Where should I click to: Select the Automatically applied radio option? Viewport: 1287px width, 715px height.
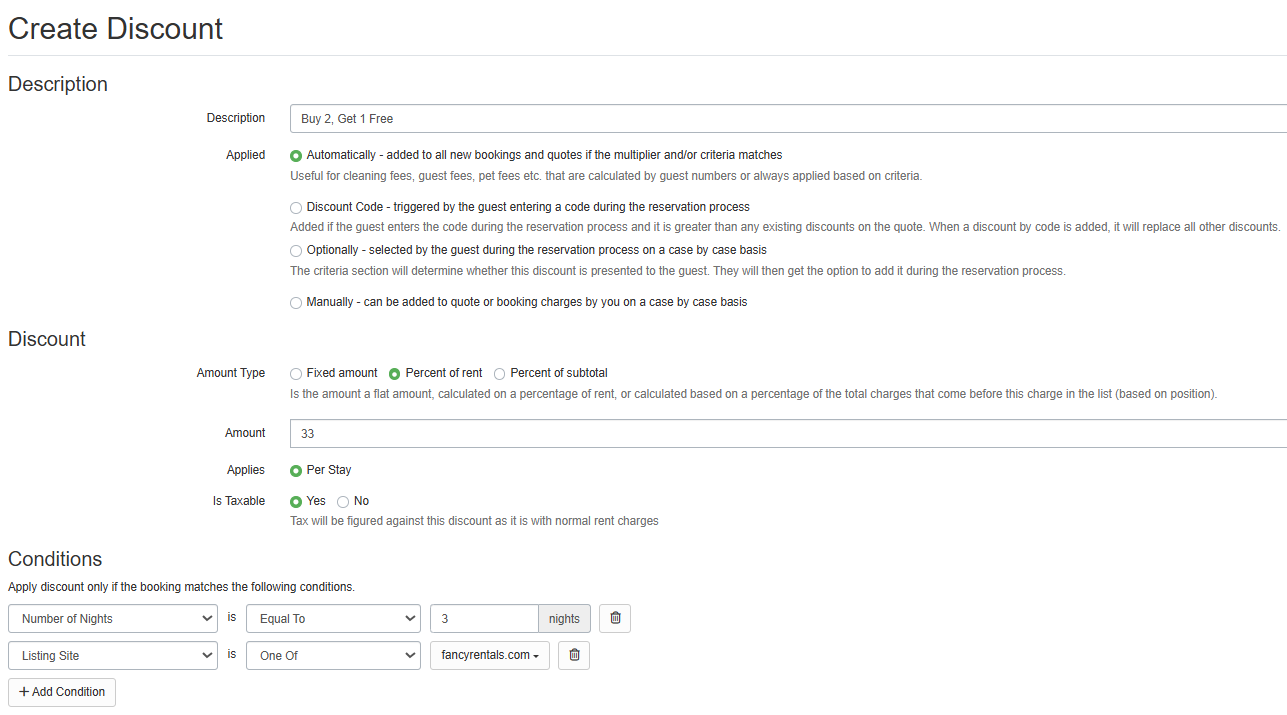[296, 156]
